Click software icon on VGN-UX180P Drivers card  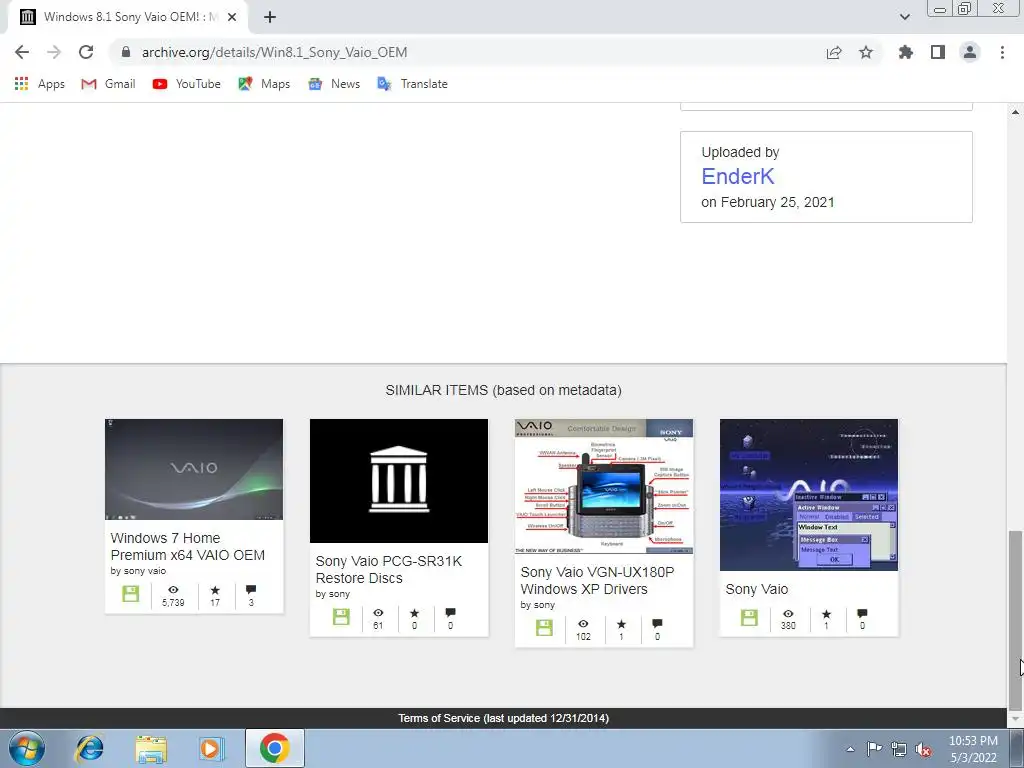544,628
